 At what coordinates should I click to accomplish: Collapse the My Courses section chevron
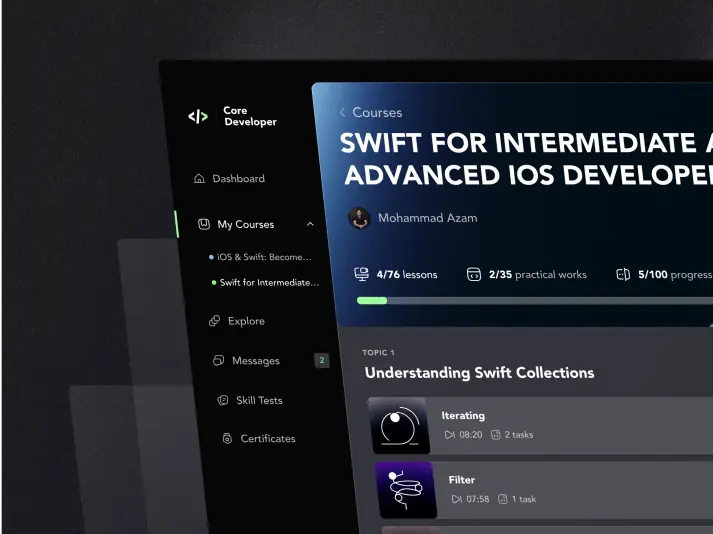[x=310, y=225]
